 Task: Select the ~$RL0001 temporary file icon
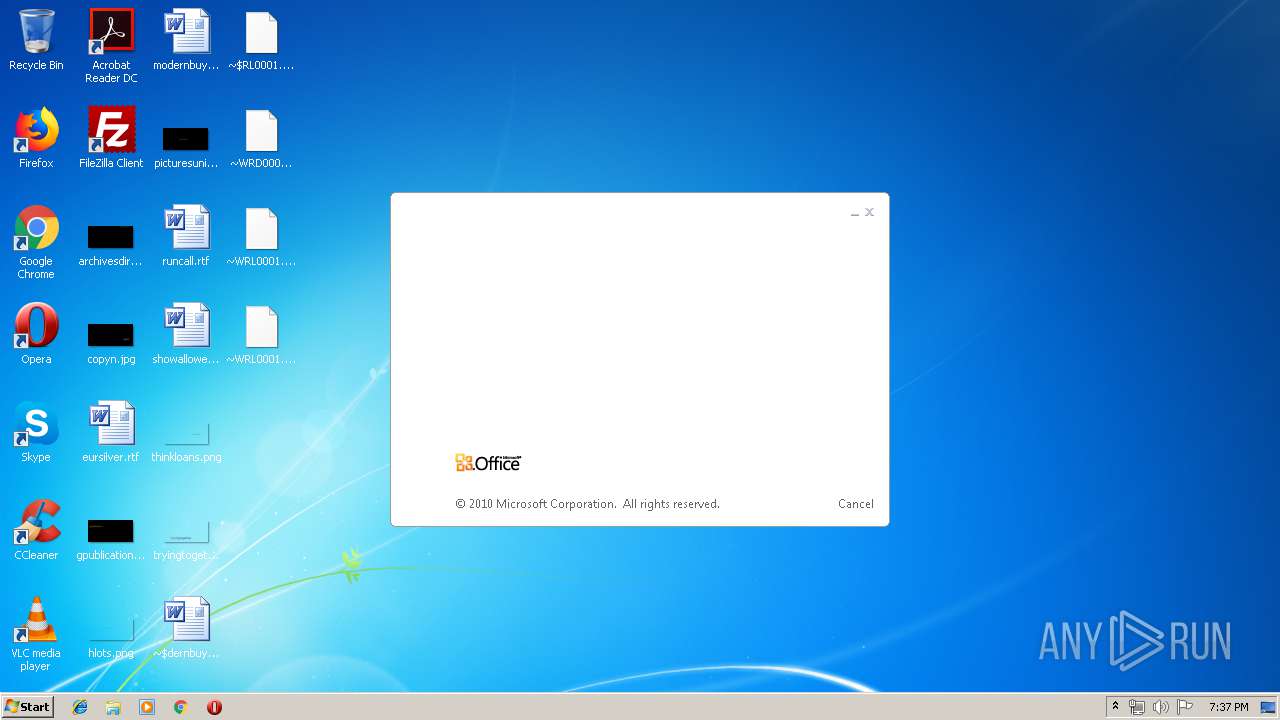pos(261,40)
